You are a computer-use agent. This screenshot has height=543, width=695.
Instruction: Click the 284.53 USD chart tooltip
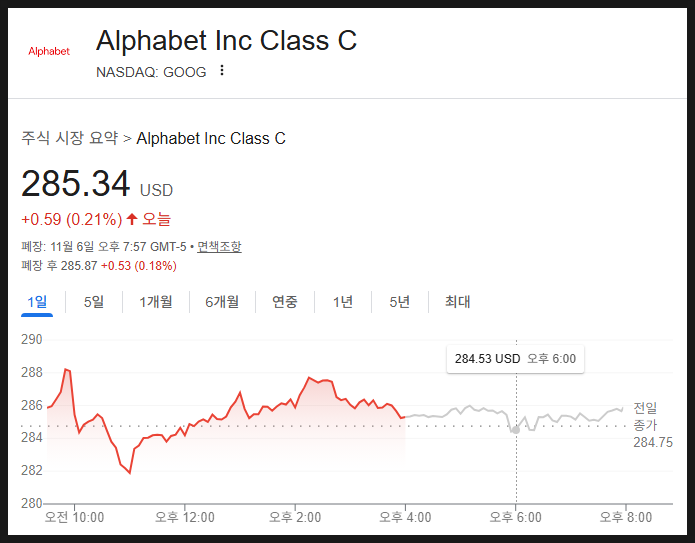(x=515, y=359)
